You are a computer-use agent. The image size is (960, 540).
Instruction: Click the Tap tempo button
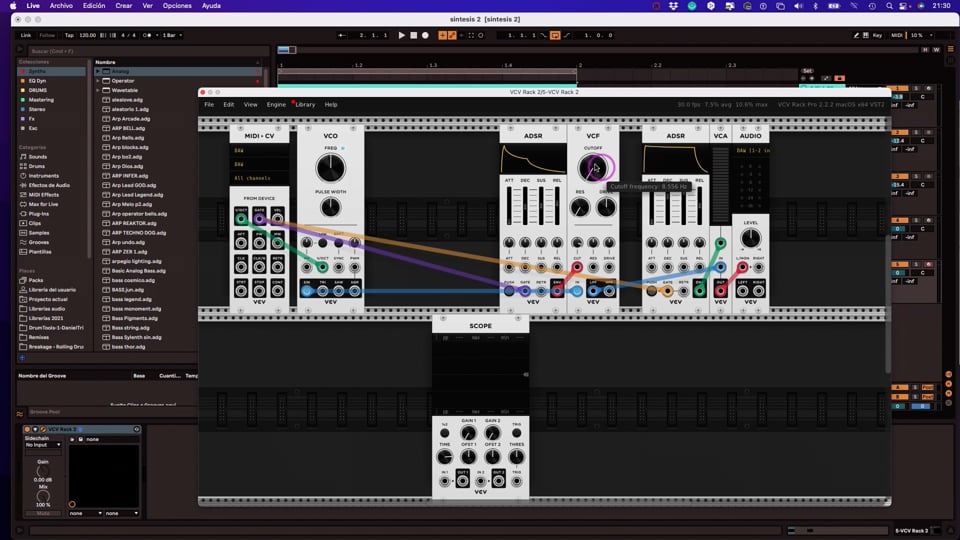tap(69, 36)
